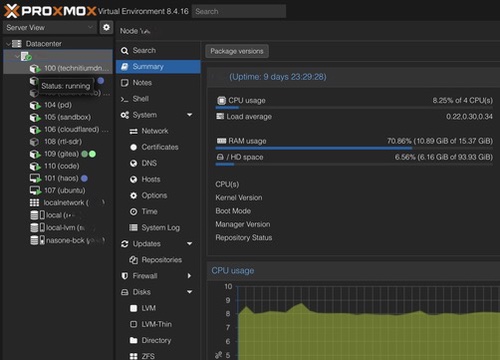Click the localnetwork grid icon
Image resolution: width=500 pixels, height=360 pixels.
click(x=34, y=203)
